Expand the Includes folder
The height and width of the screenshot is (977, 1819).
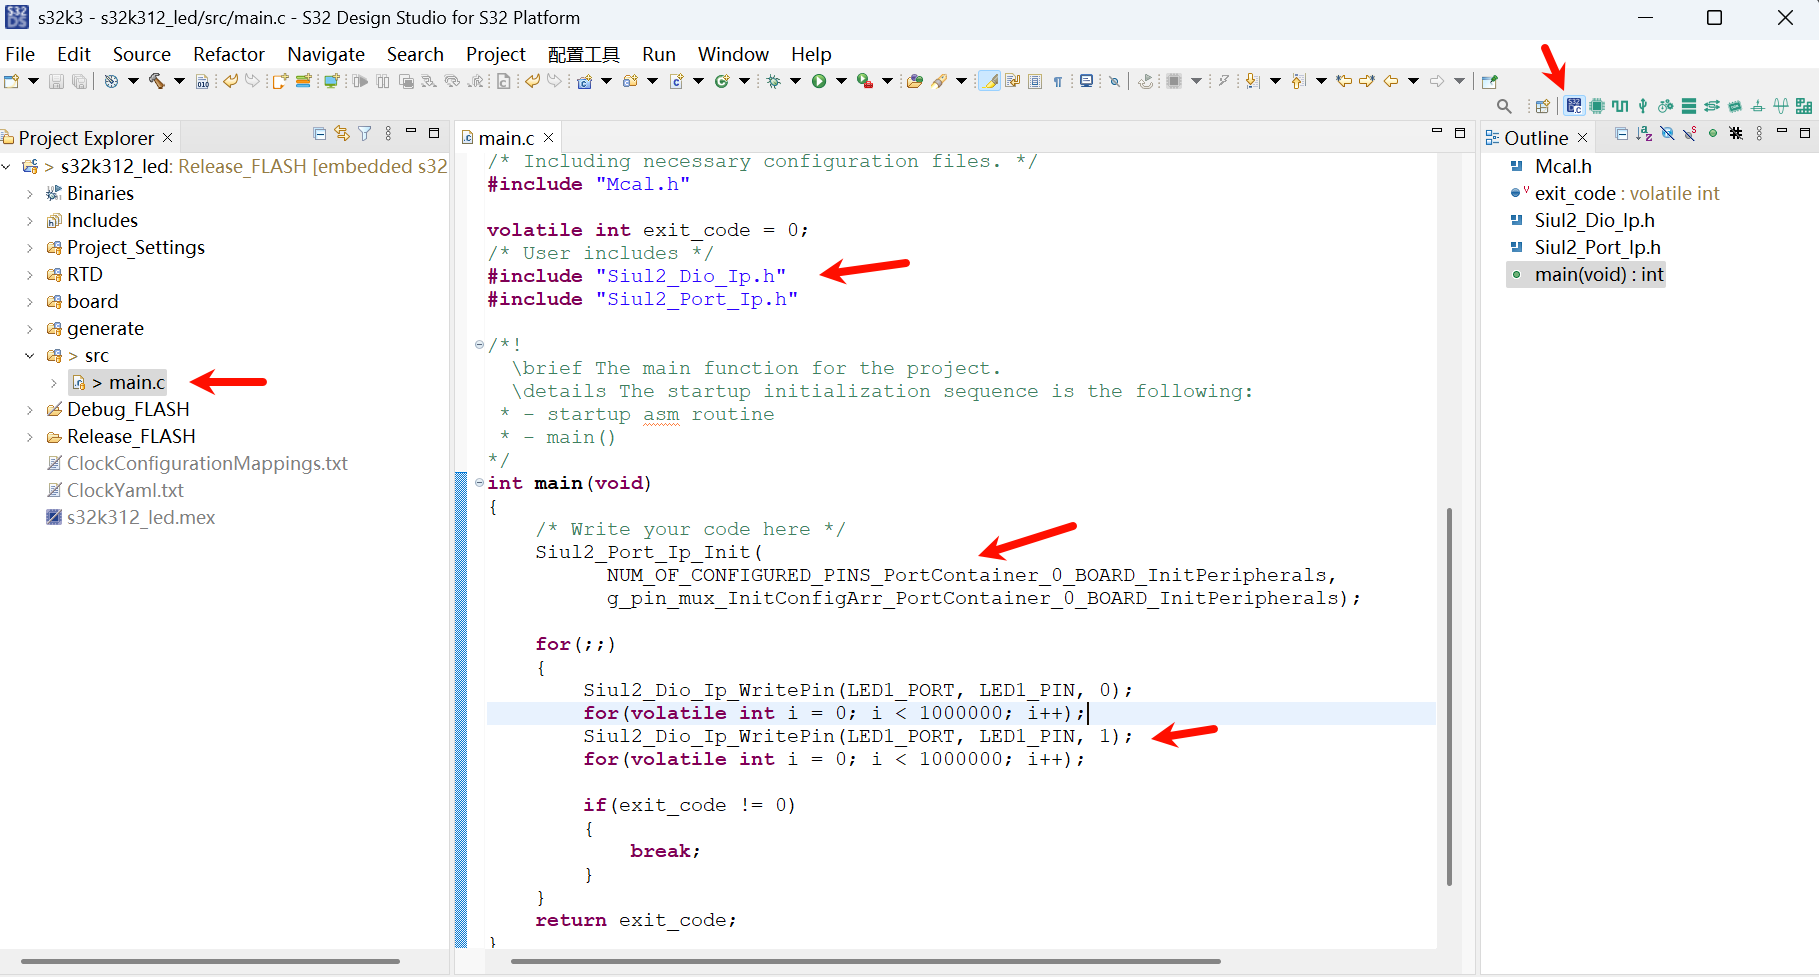tap(29, 221)
